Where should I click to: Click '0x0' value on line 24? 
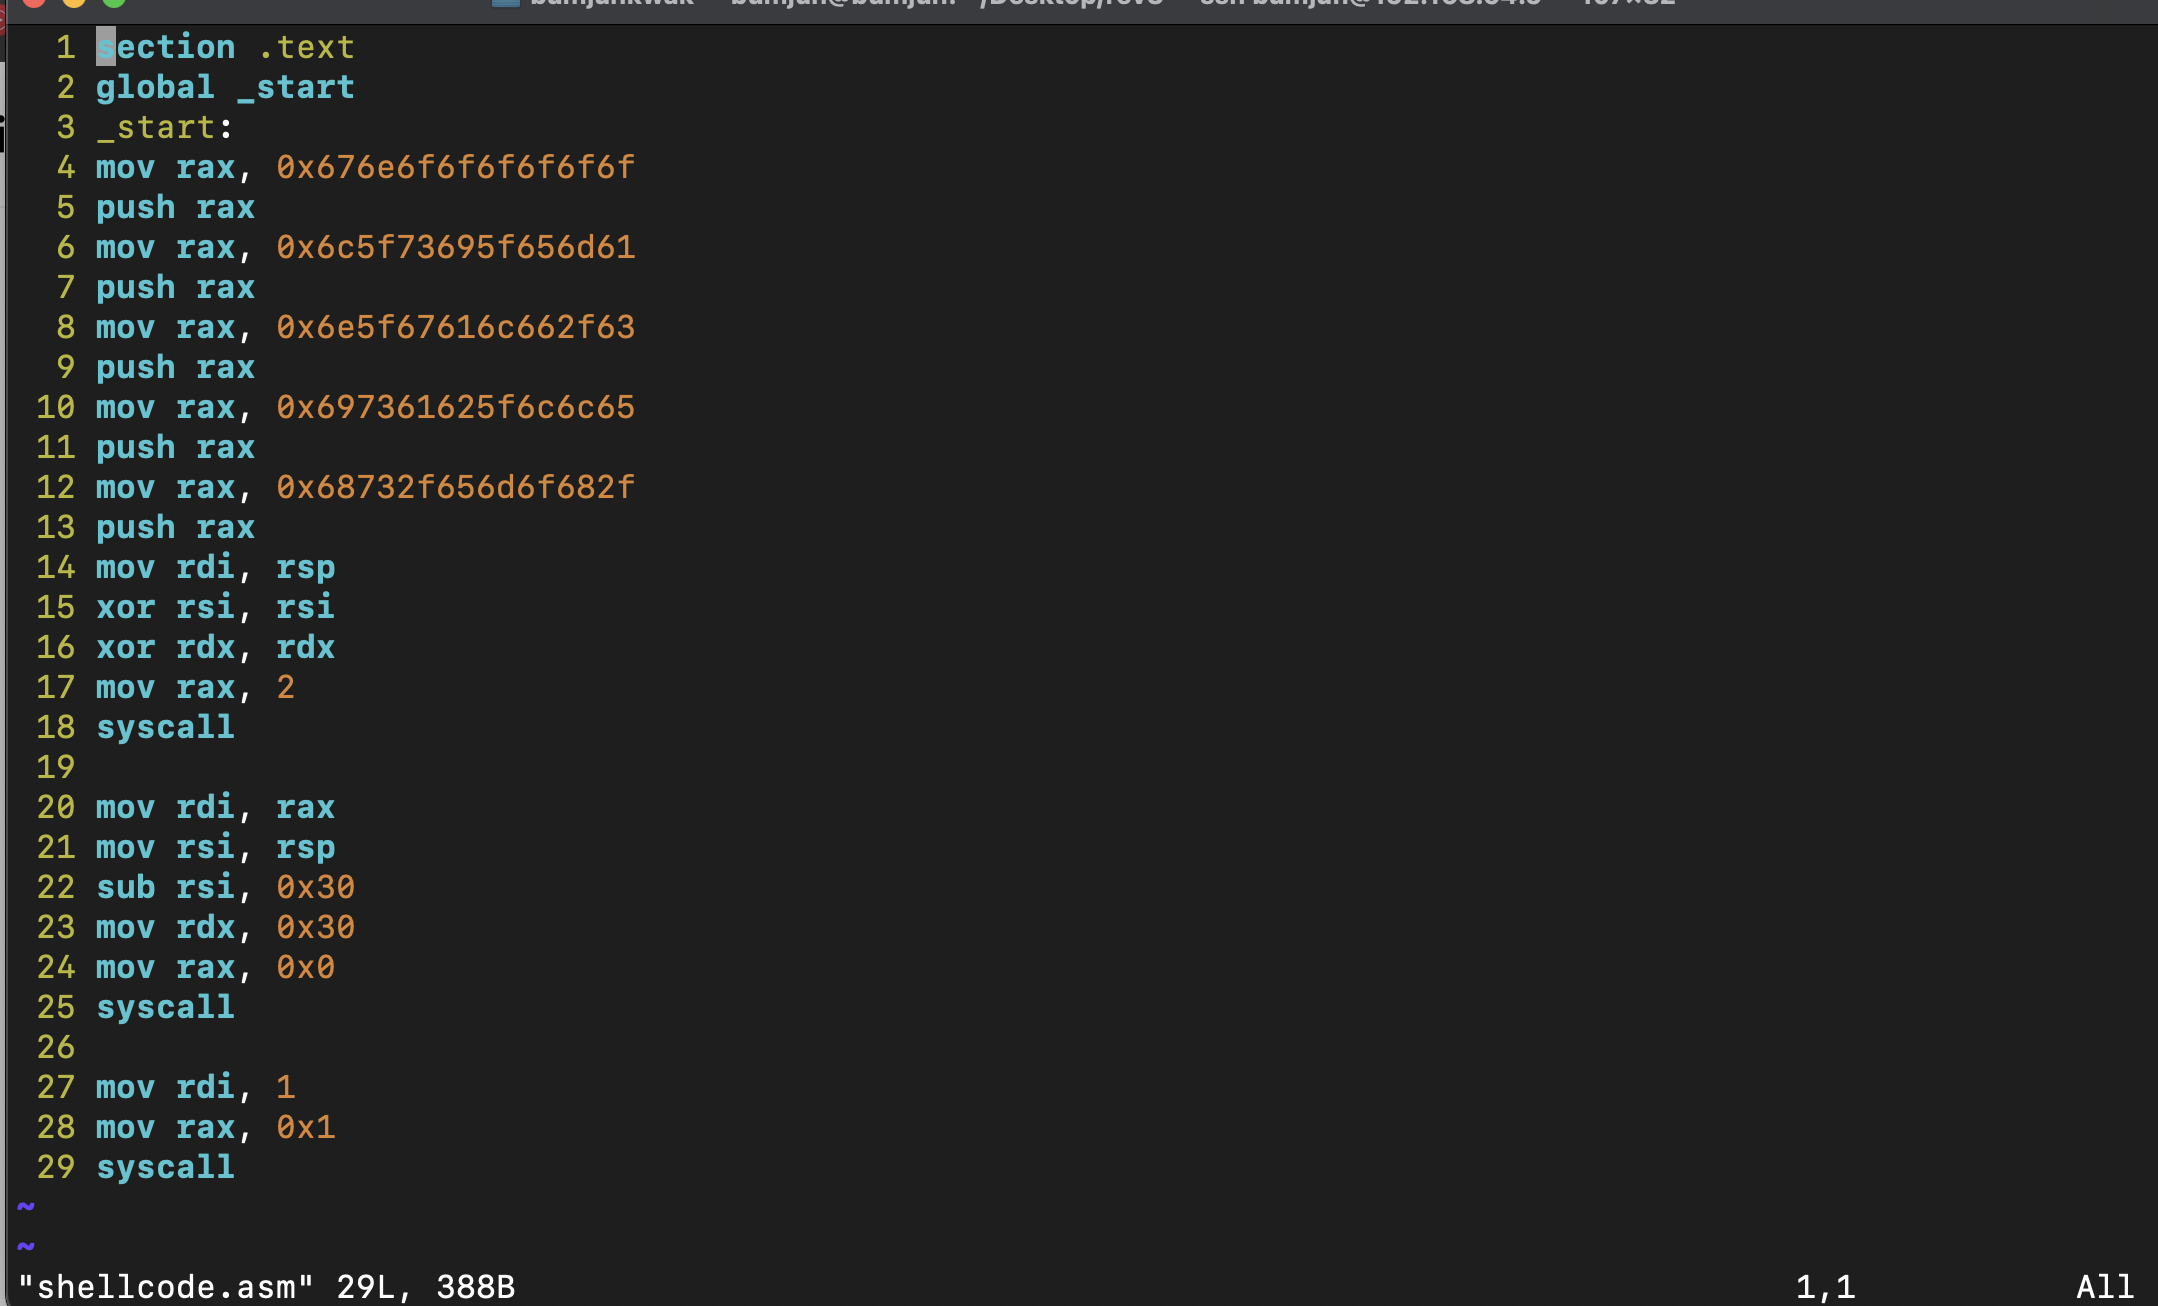point(305,967)
